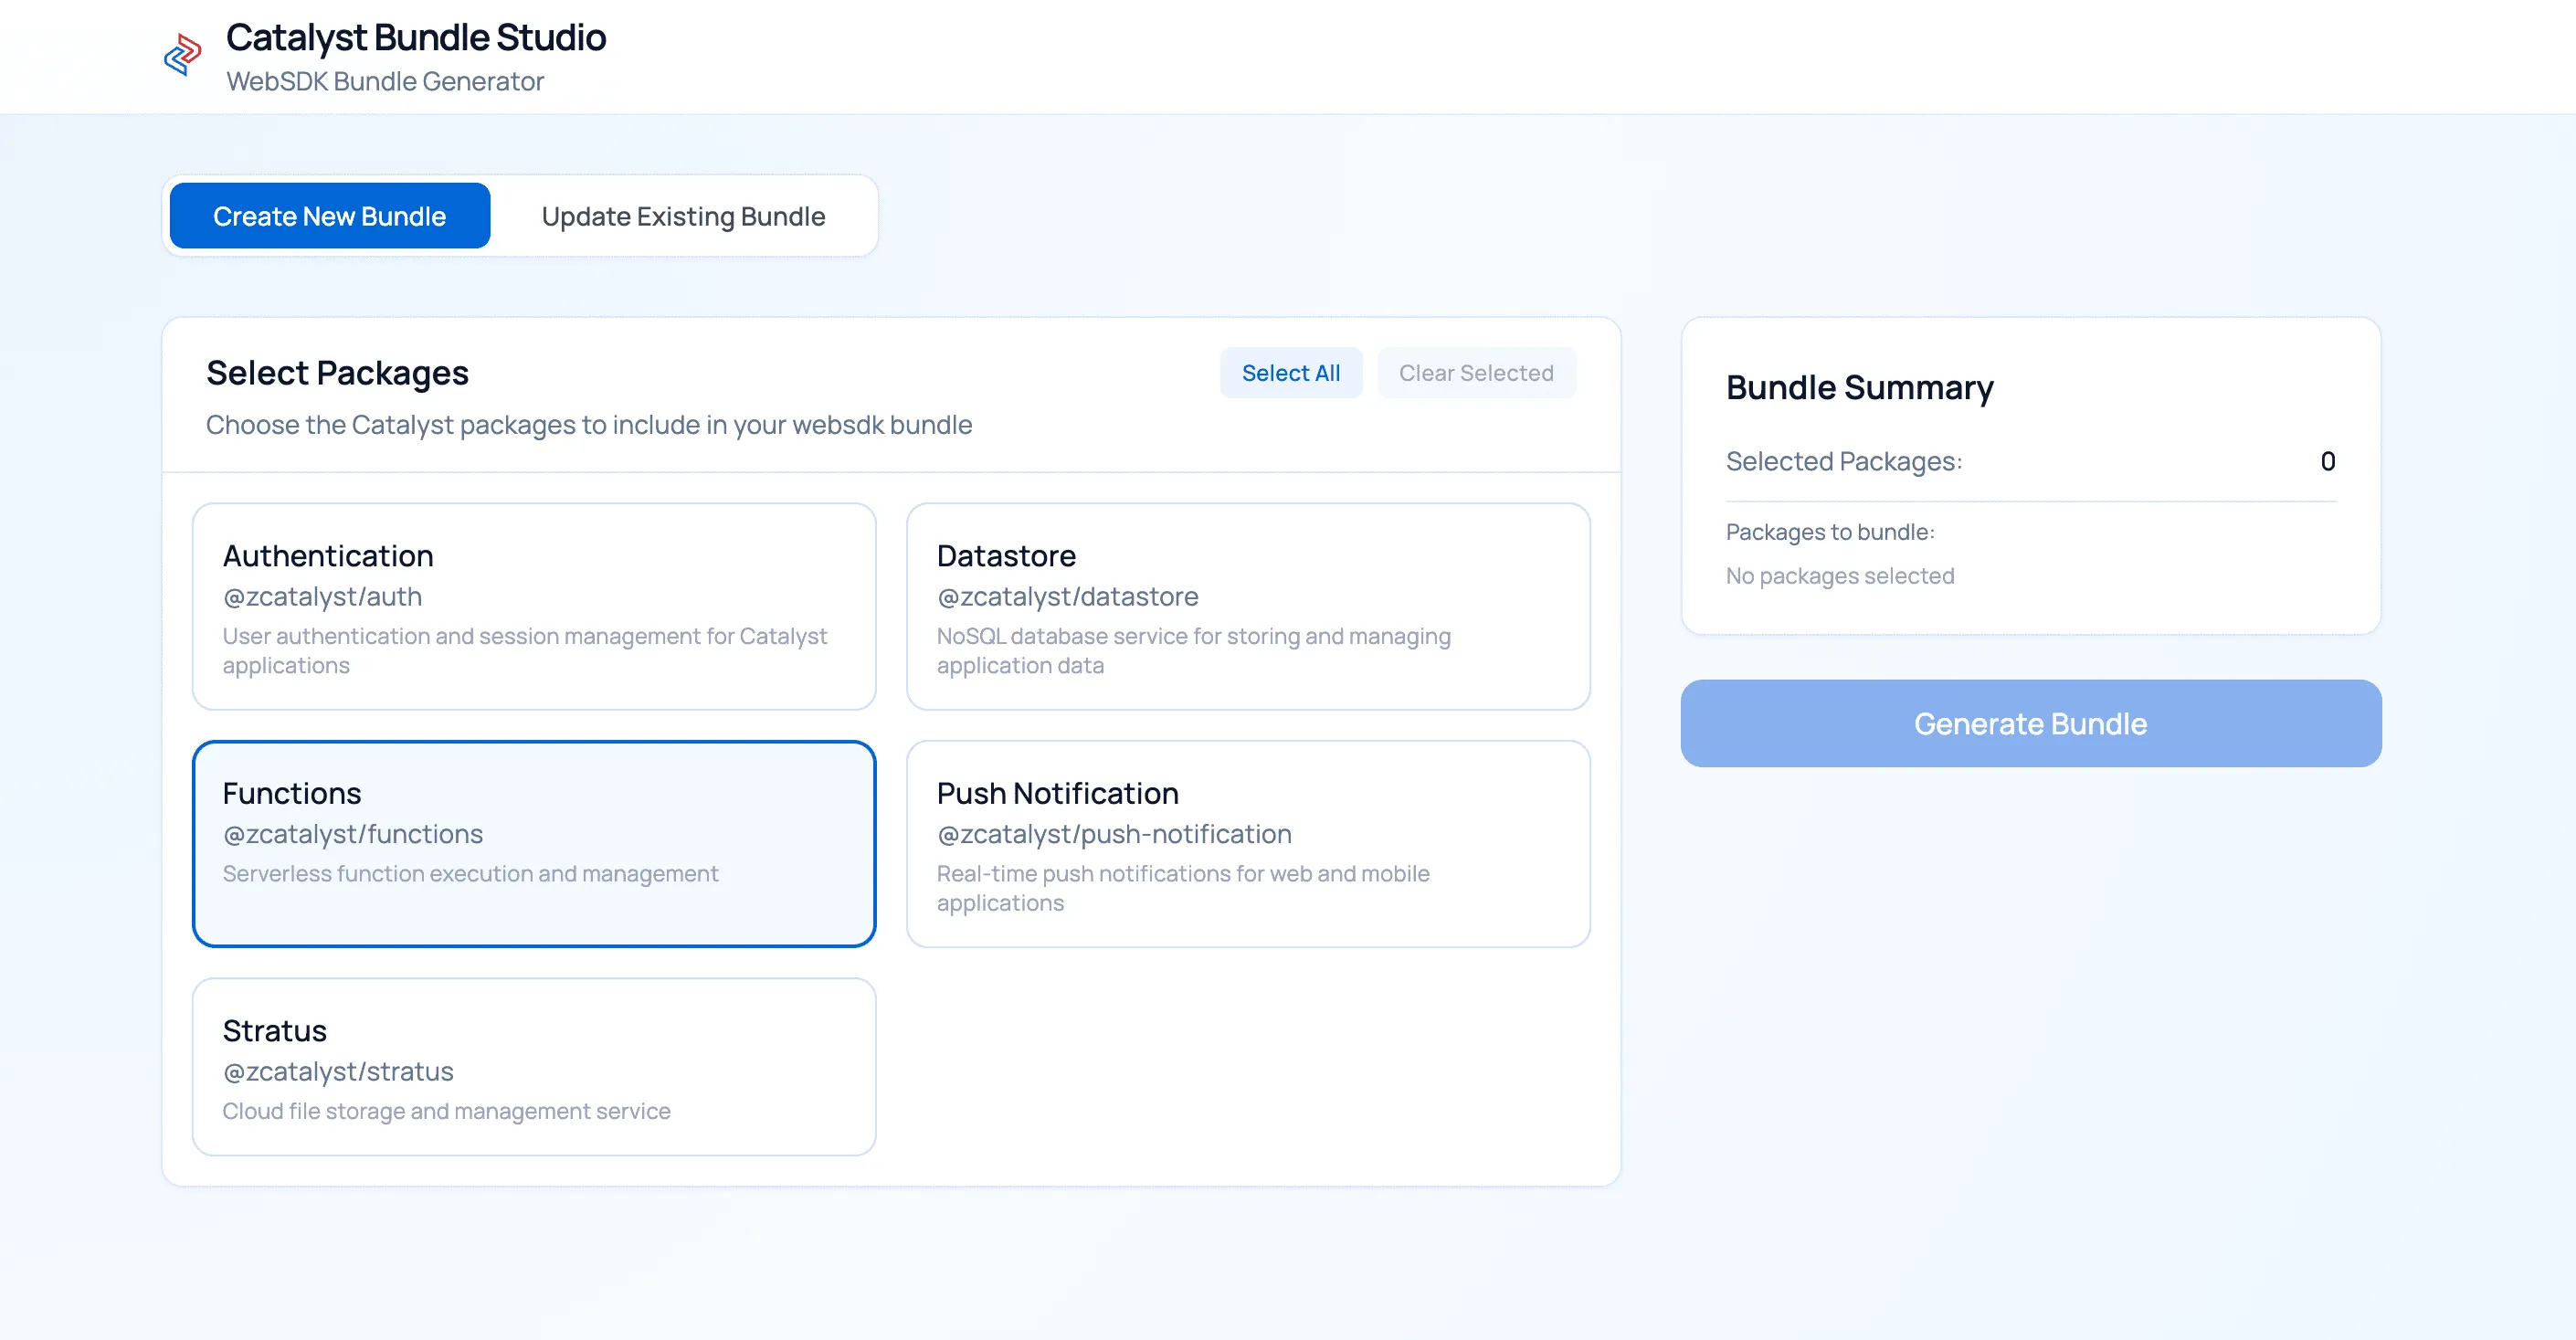This screenshot has width=2576, height=1340.
Task: Select the Datastore package card
Action: tap(1248, 607)
